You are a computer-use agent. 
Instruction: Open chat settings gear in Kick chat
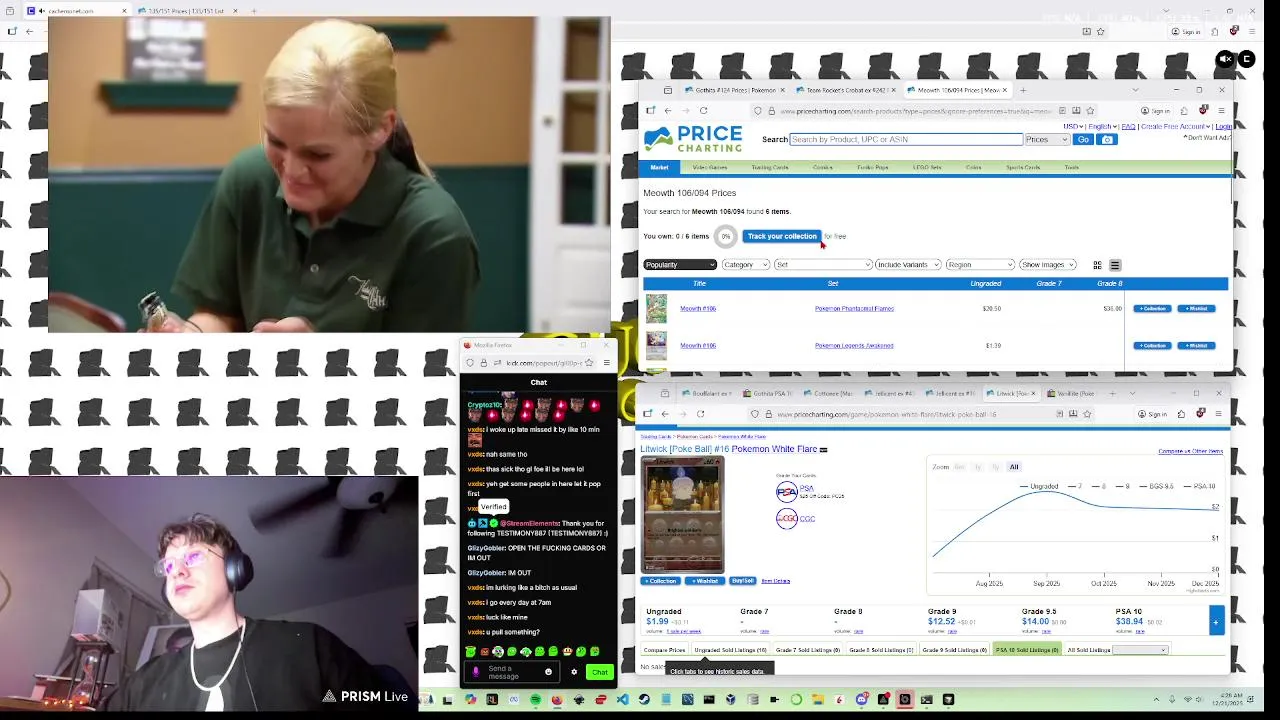(574, 672)
